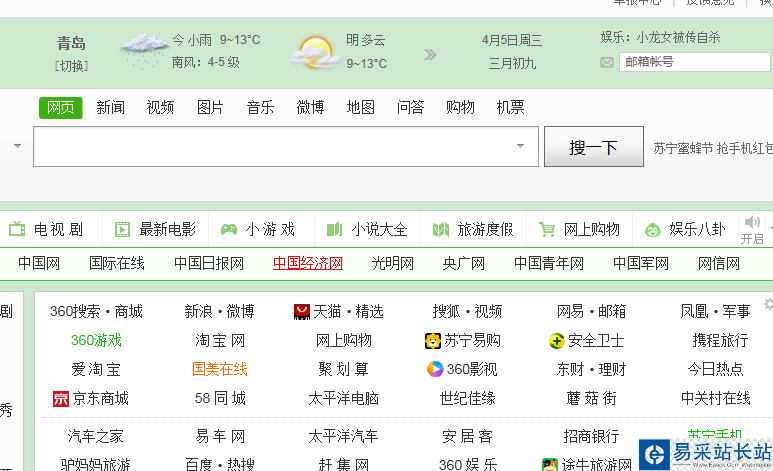773x471 pixels.
Task: Open the 国际在线 link
Action: click(117, 263)
